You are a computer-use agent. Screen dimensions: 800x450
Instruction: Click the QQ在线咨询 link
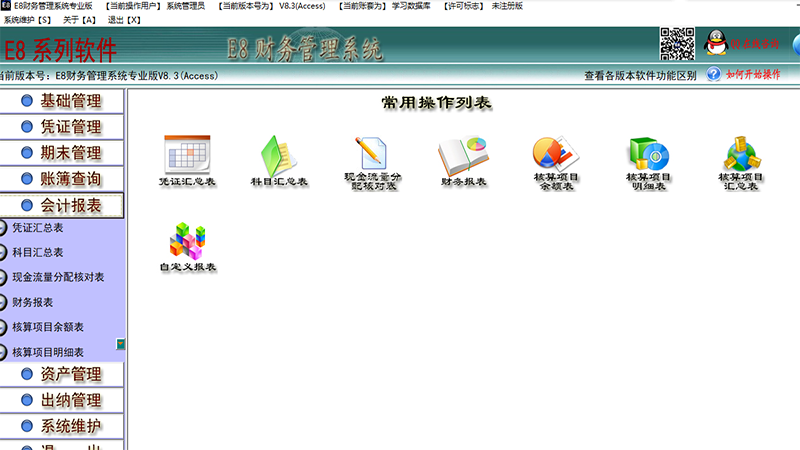click(x=755, y=44)
